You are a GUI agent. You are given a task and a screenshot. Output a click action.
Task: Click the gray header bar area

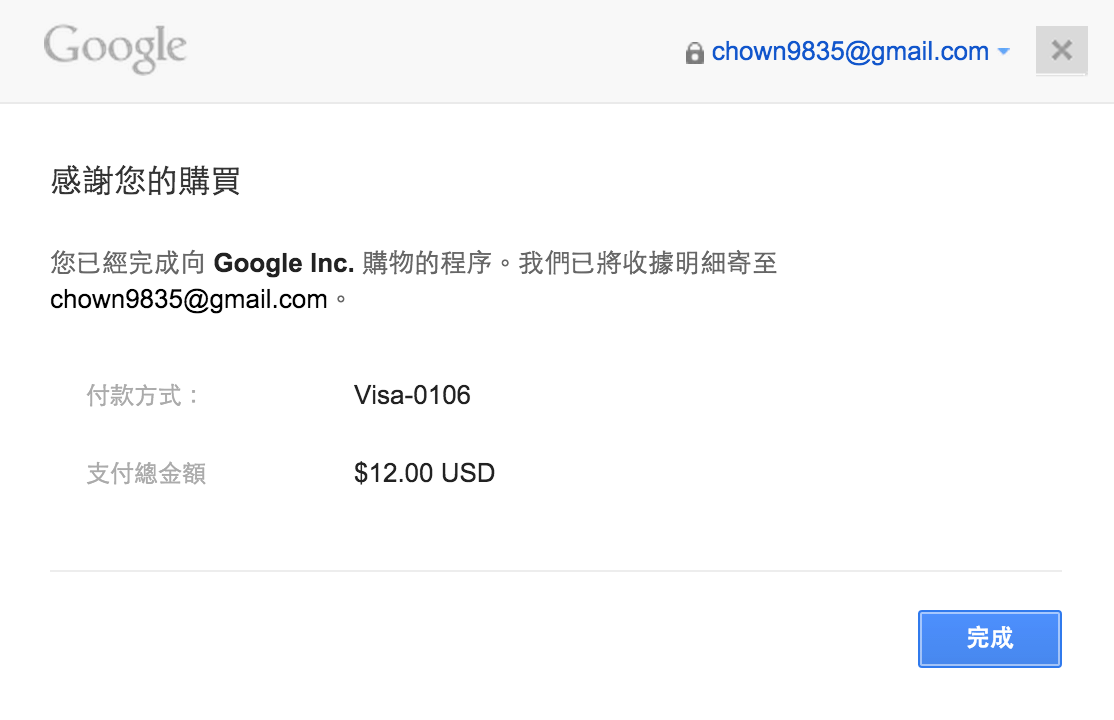pos(426,51)
